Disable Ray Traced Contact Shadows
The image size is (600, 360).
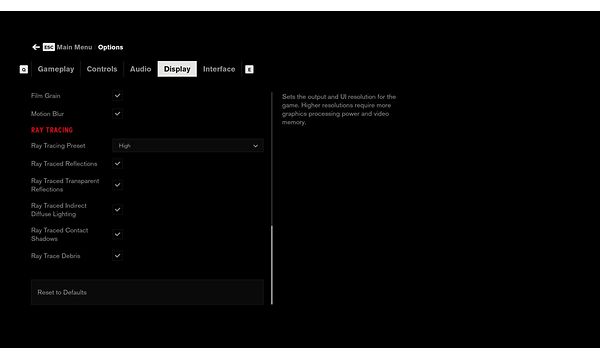[x=117, y=234]
